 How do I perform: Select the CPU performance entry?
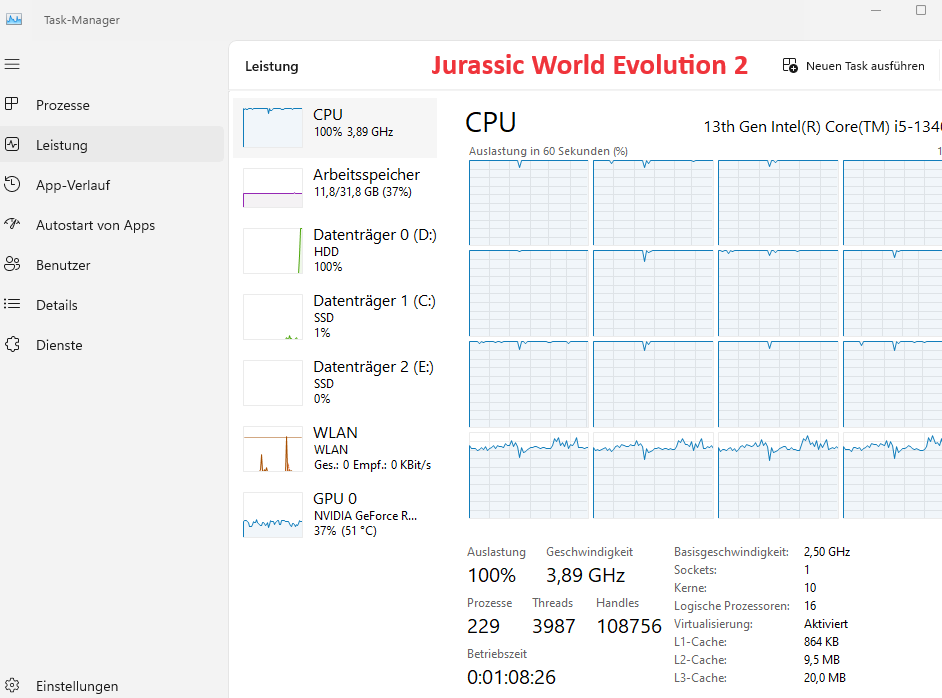click(335, 127)
